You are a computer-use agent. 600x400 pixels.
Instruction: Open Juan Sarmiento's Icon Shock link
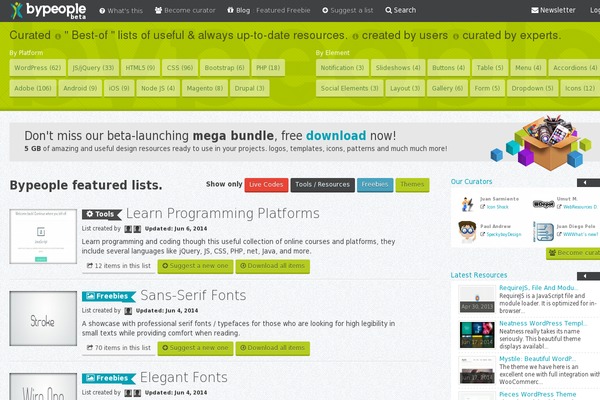point(497,207)
